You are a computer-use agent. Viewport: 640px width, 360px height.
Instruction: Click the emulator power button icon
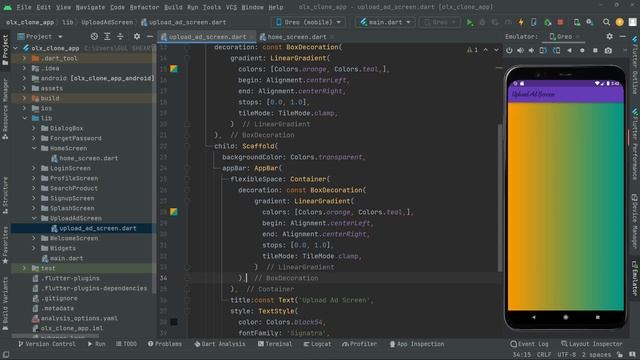[509, 51]
